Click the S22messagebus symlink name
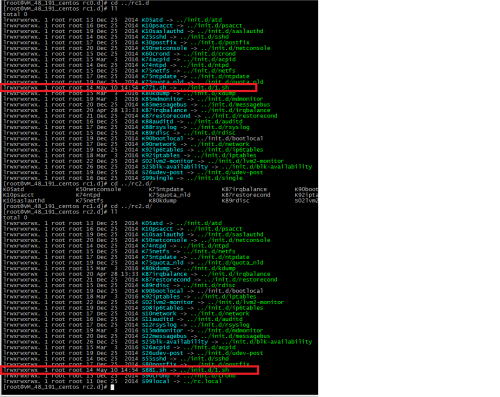Screen dimensions: 500x397 [164, 336]
